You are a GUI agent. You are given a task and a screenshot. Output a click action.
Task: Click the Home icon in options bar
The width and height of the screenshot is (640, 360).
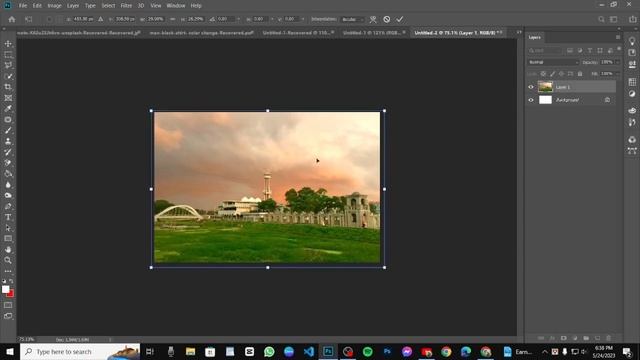[12, 19]
